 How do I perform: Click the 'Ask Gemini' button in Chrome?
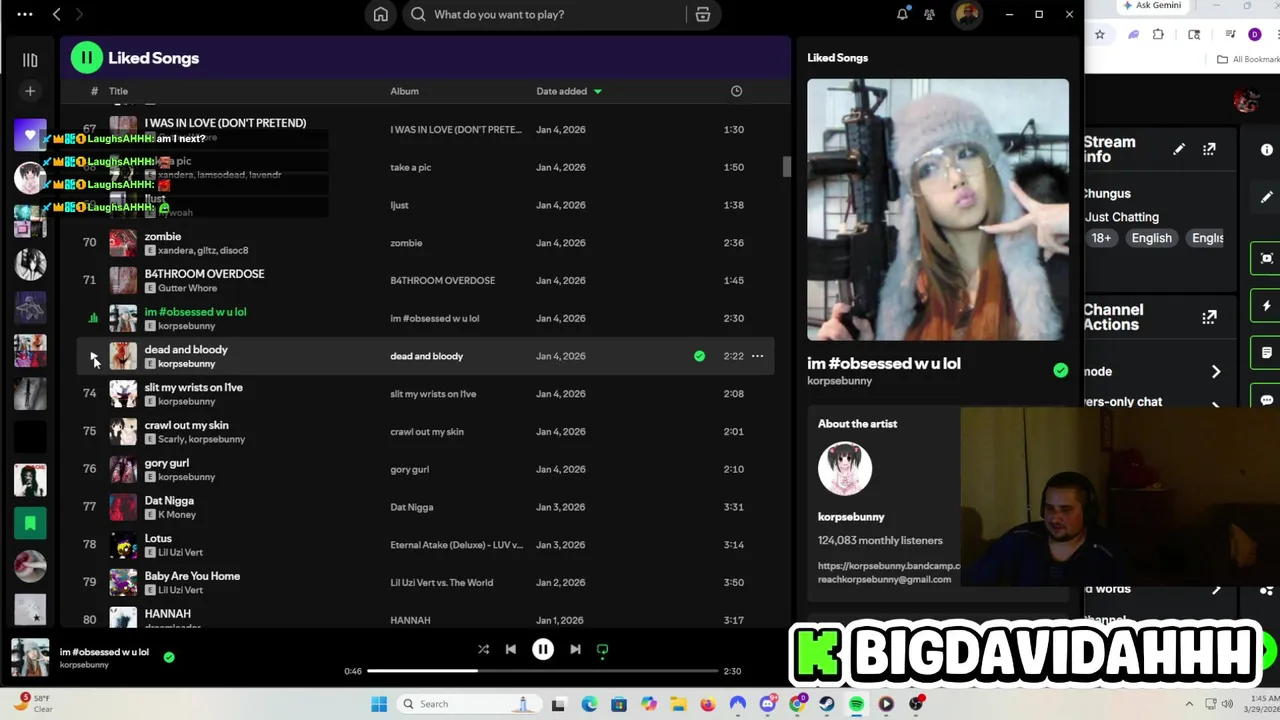[1152, 5]
